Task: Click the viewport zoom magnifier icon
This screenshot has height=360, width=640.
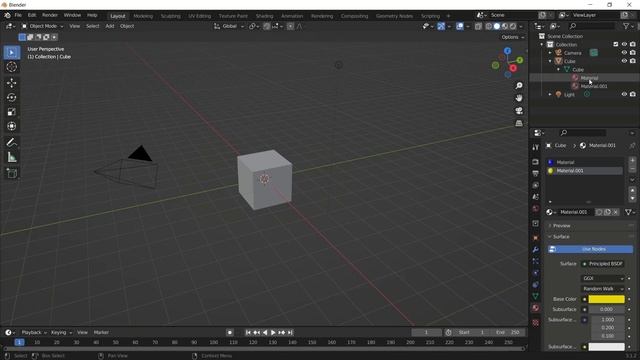Action: 519,86
